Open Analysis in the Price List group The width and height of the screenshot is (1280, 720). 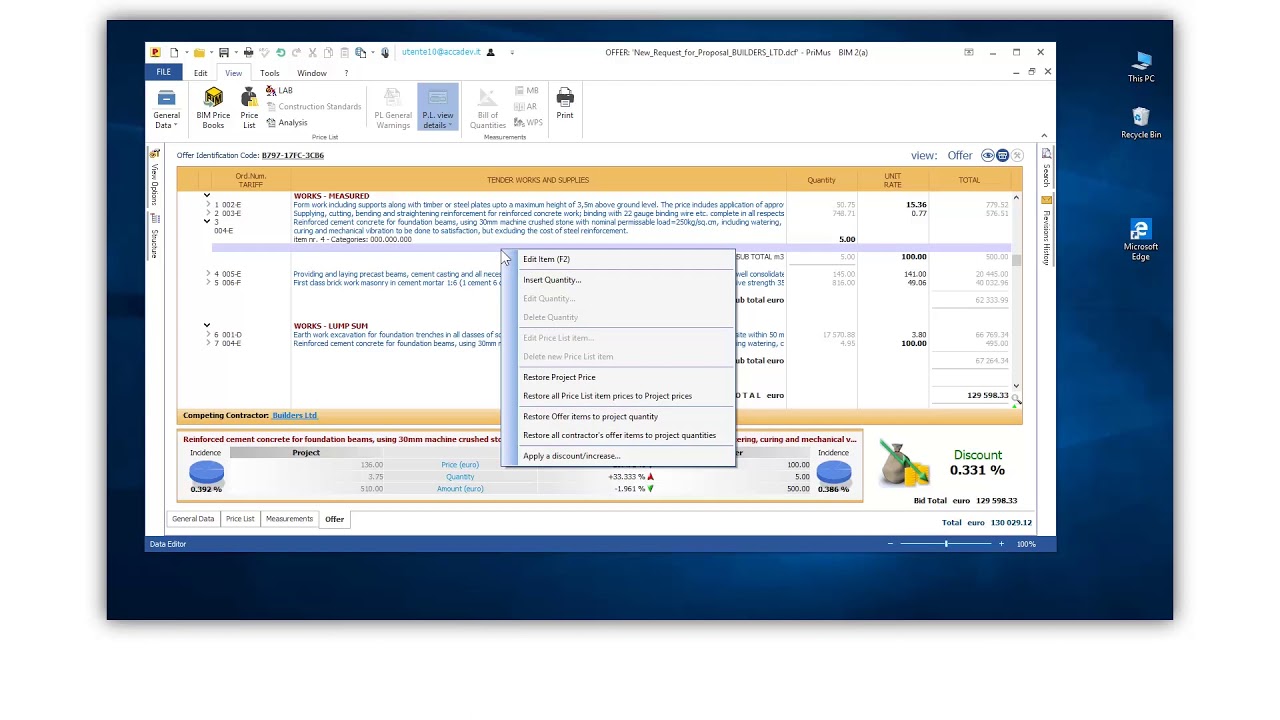[286, 123]
